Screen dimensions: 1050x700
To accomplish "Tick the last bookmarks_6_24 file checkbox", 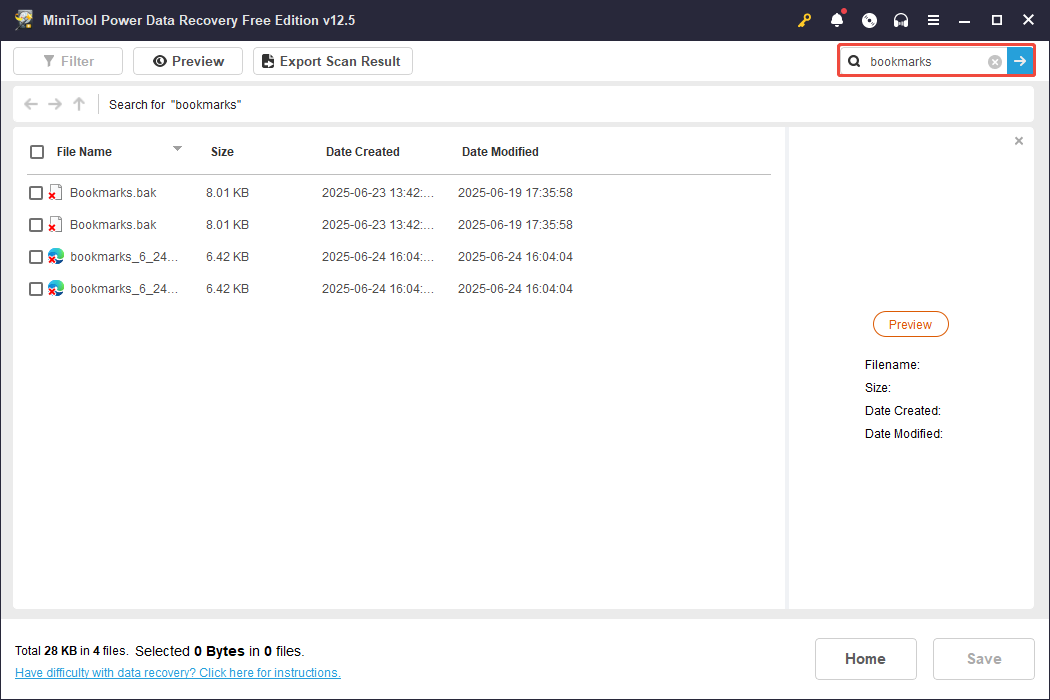I will pyautogui.click(x=36, y=289).
